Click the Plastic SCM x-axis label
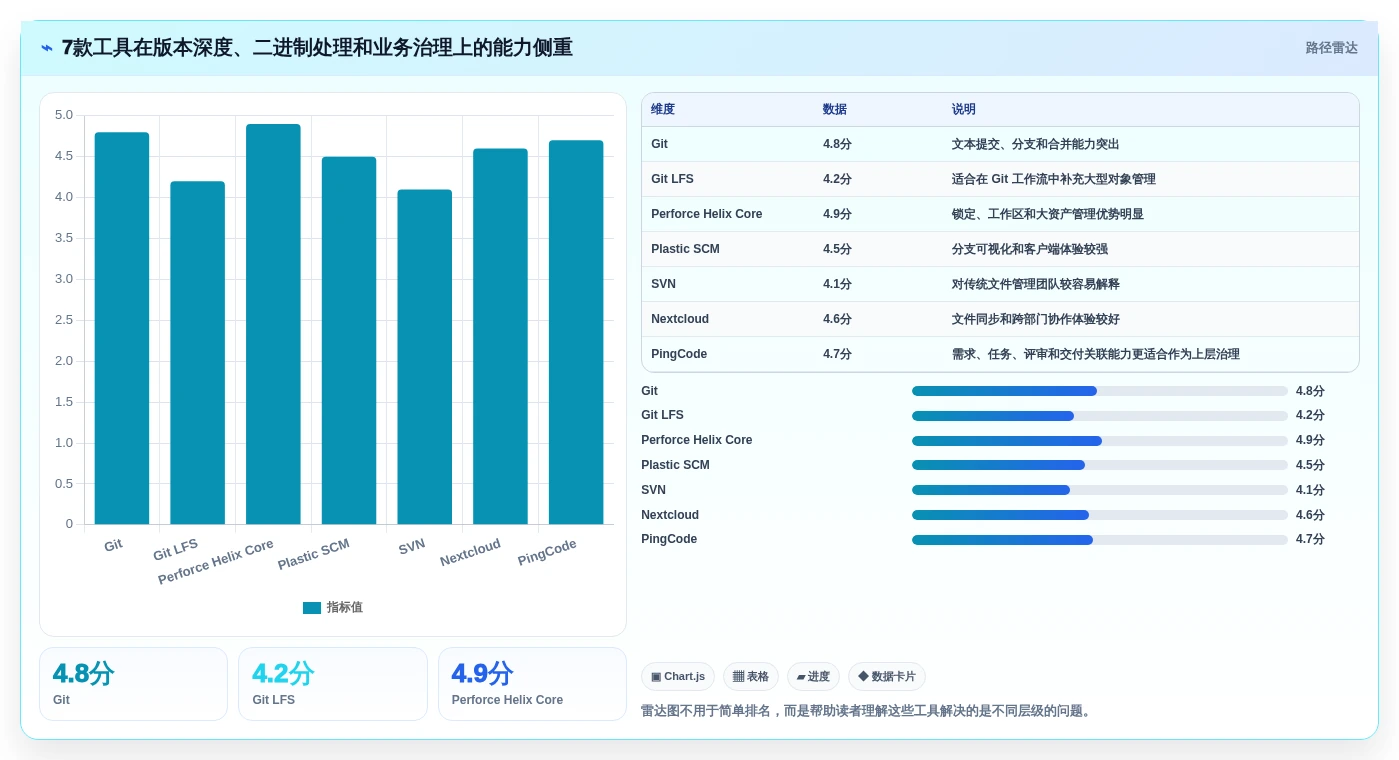This screenshot has width=1399, height=760. click(x=314, y=554)
